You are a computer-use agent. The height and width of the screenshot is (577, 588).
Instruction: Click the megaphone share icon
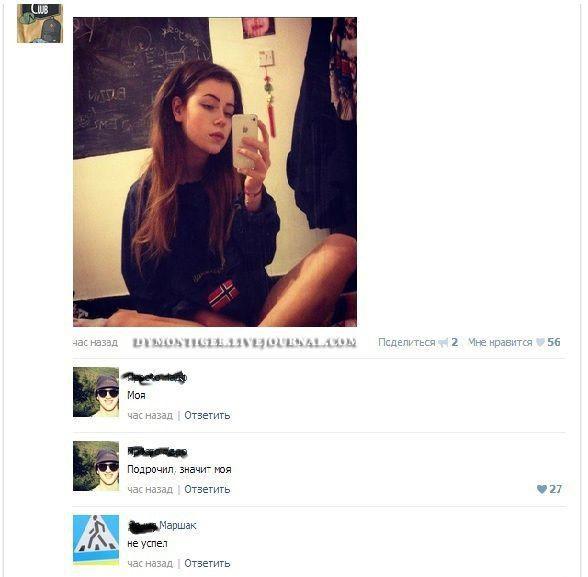pyautogui.click(x=443, y=342)
